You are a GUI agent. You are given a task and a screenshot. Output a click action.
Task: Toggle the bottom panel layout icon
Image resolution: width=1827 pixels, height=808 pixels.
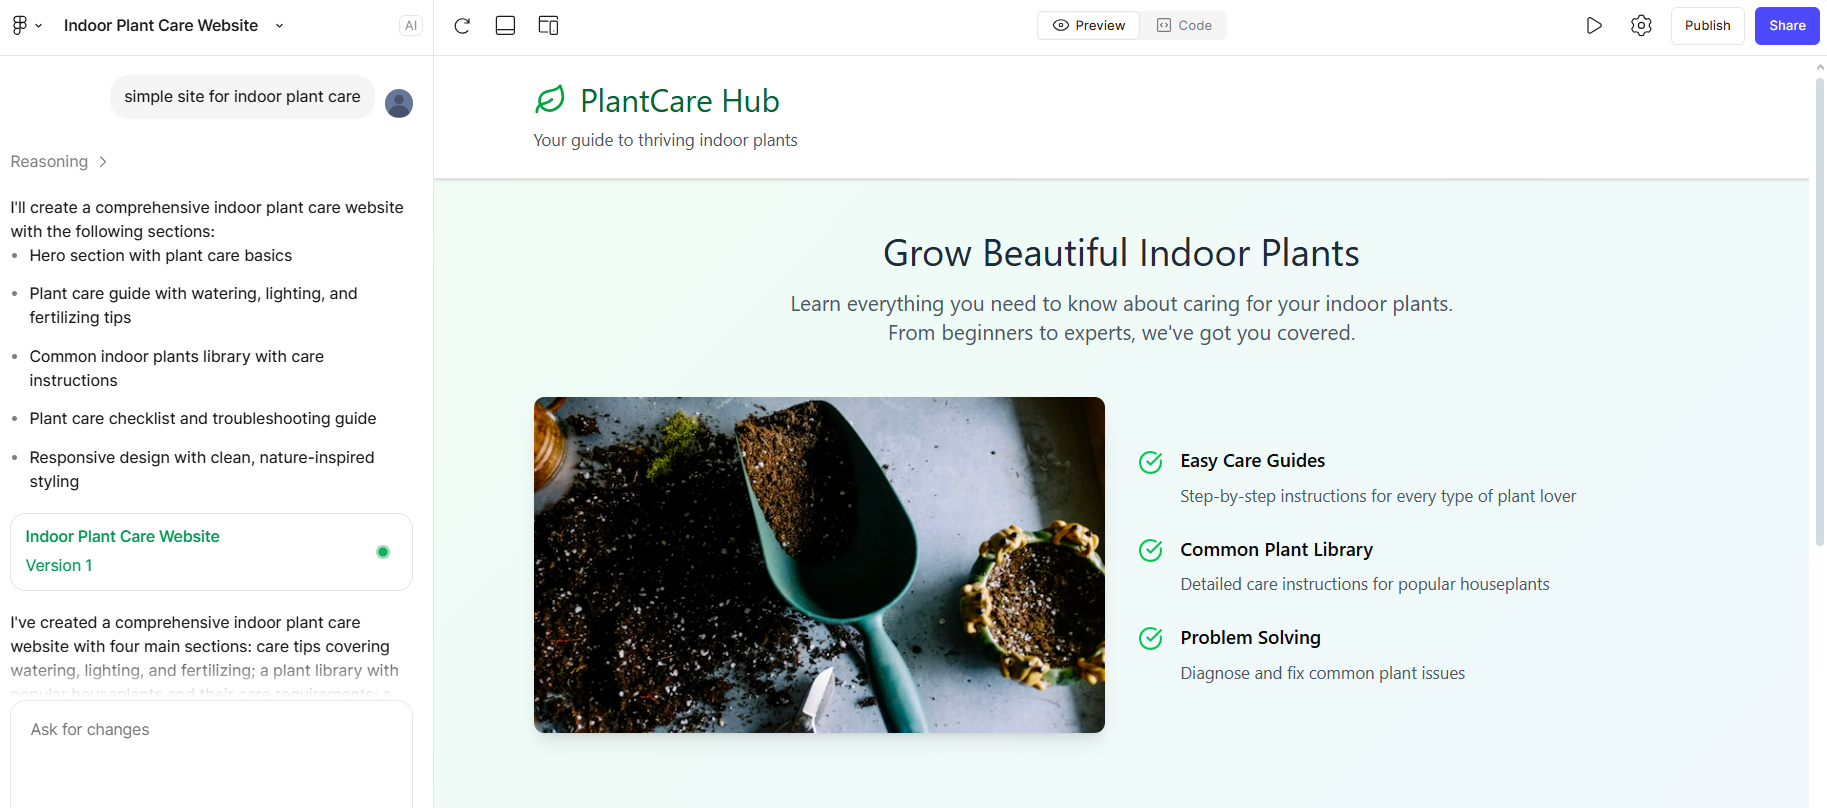[505, 26]
